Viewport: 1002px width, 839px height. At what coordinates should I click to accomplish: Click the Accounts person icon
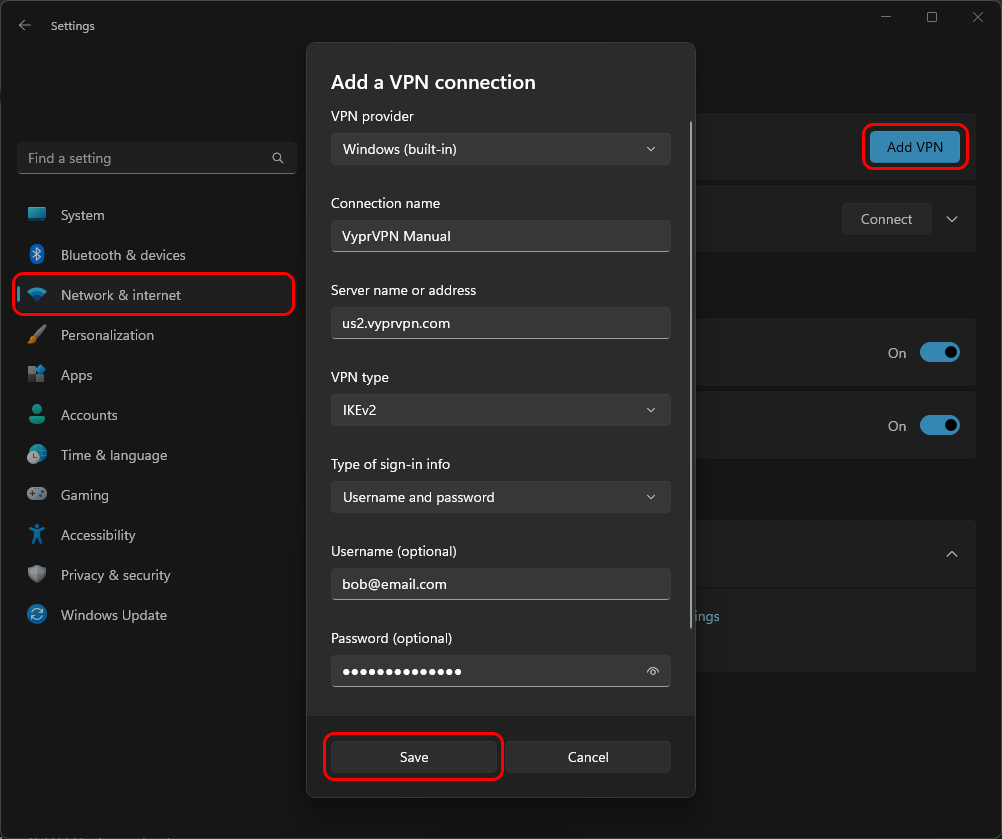point(37,414)
